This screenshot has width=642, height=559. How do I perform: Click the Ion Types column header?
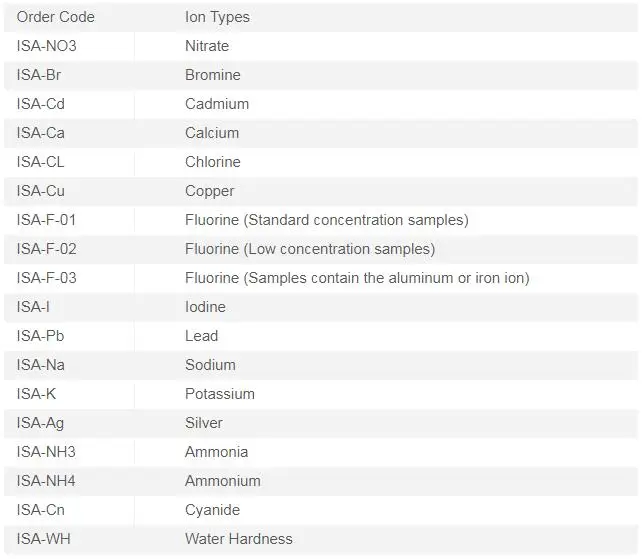tap(217, 17)
